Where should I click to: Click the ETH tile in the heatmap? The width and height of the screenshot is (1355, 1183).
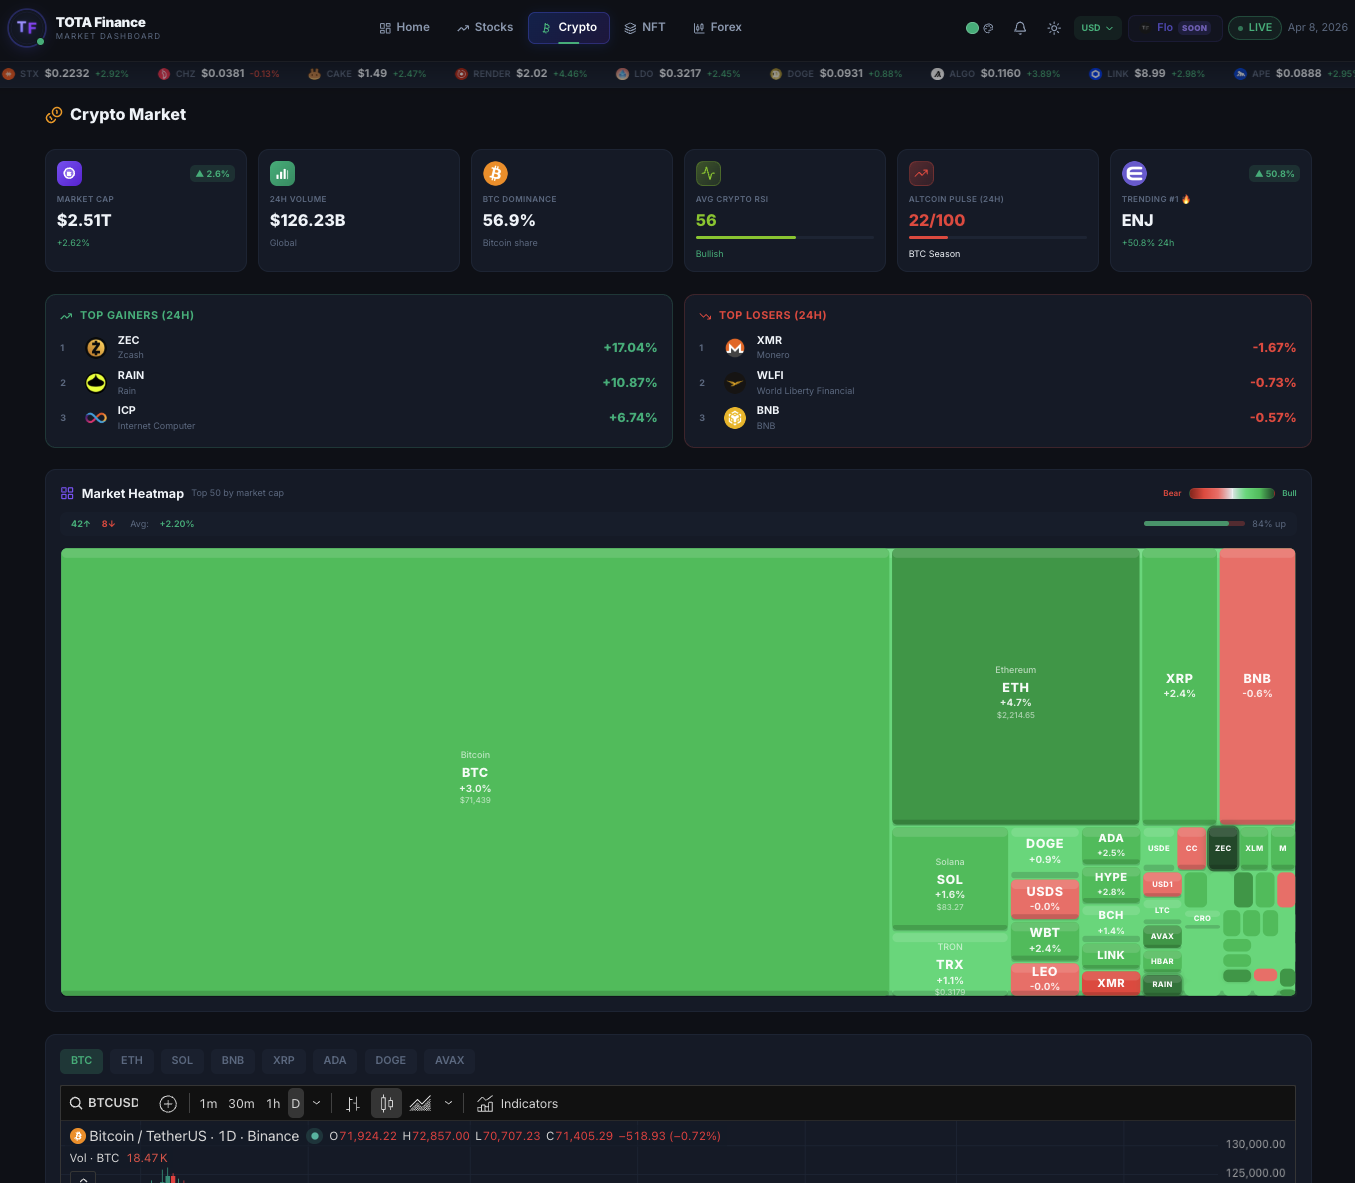(1015, 686)
